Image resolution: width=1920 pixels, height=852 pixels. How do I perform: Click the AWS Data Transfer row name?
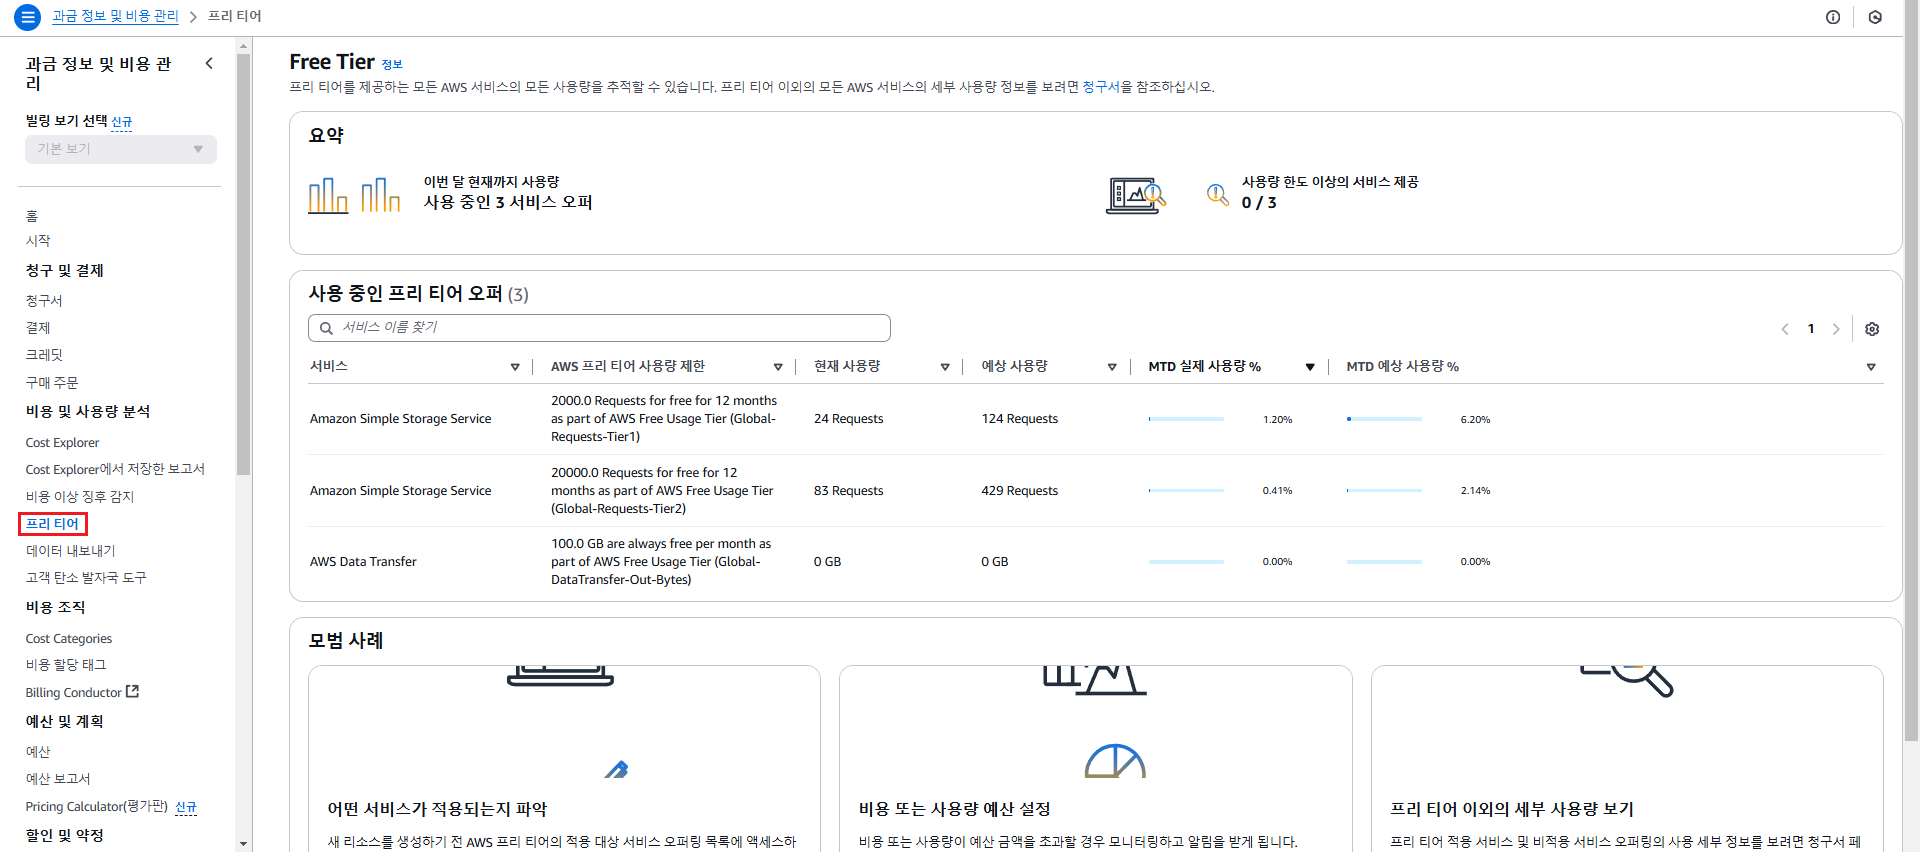[363, 562]
